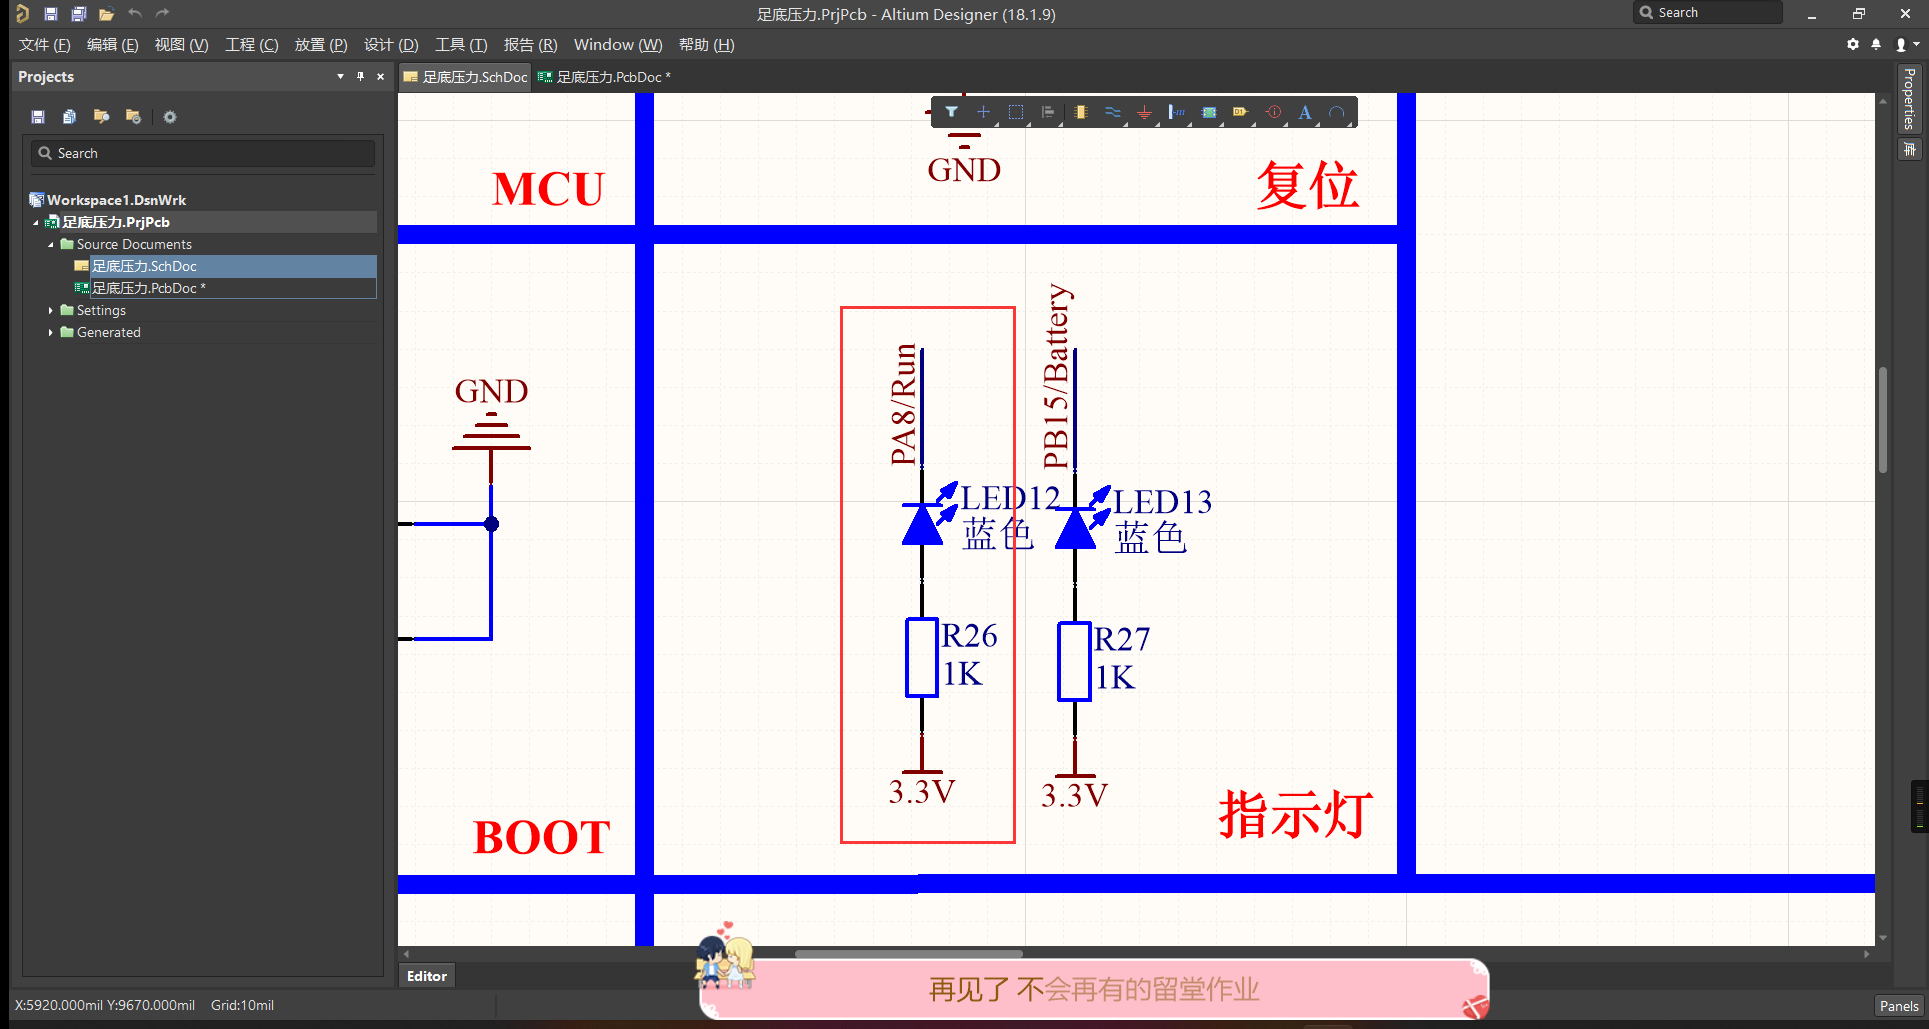Image resolution: width=1929 pixels, height=1029 pixels.
Task: Toggle the pin on the Projects panel
Action: click(360, 76)
